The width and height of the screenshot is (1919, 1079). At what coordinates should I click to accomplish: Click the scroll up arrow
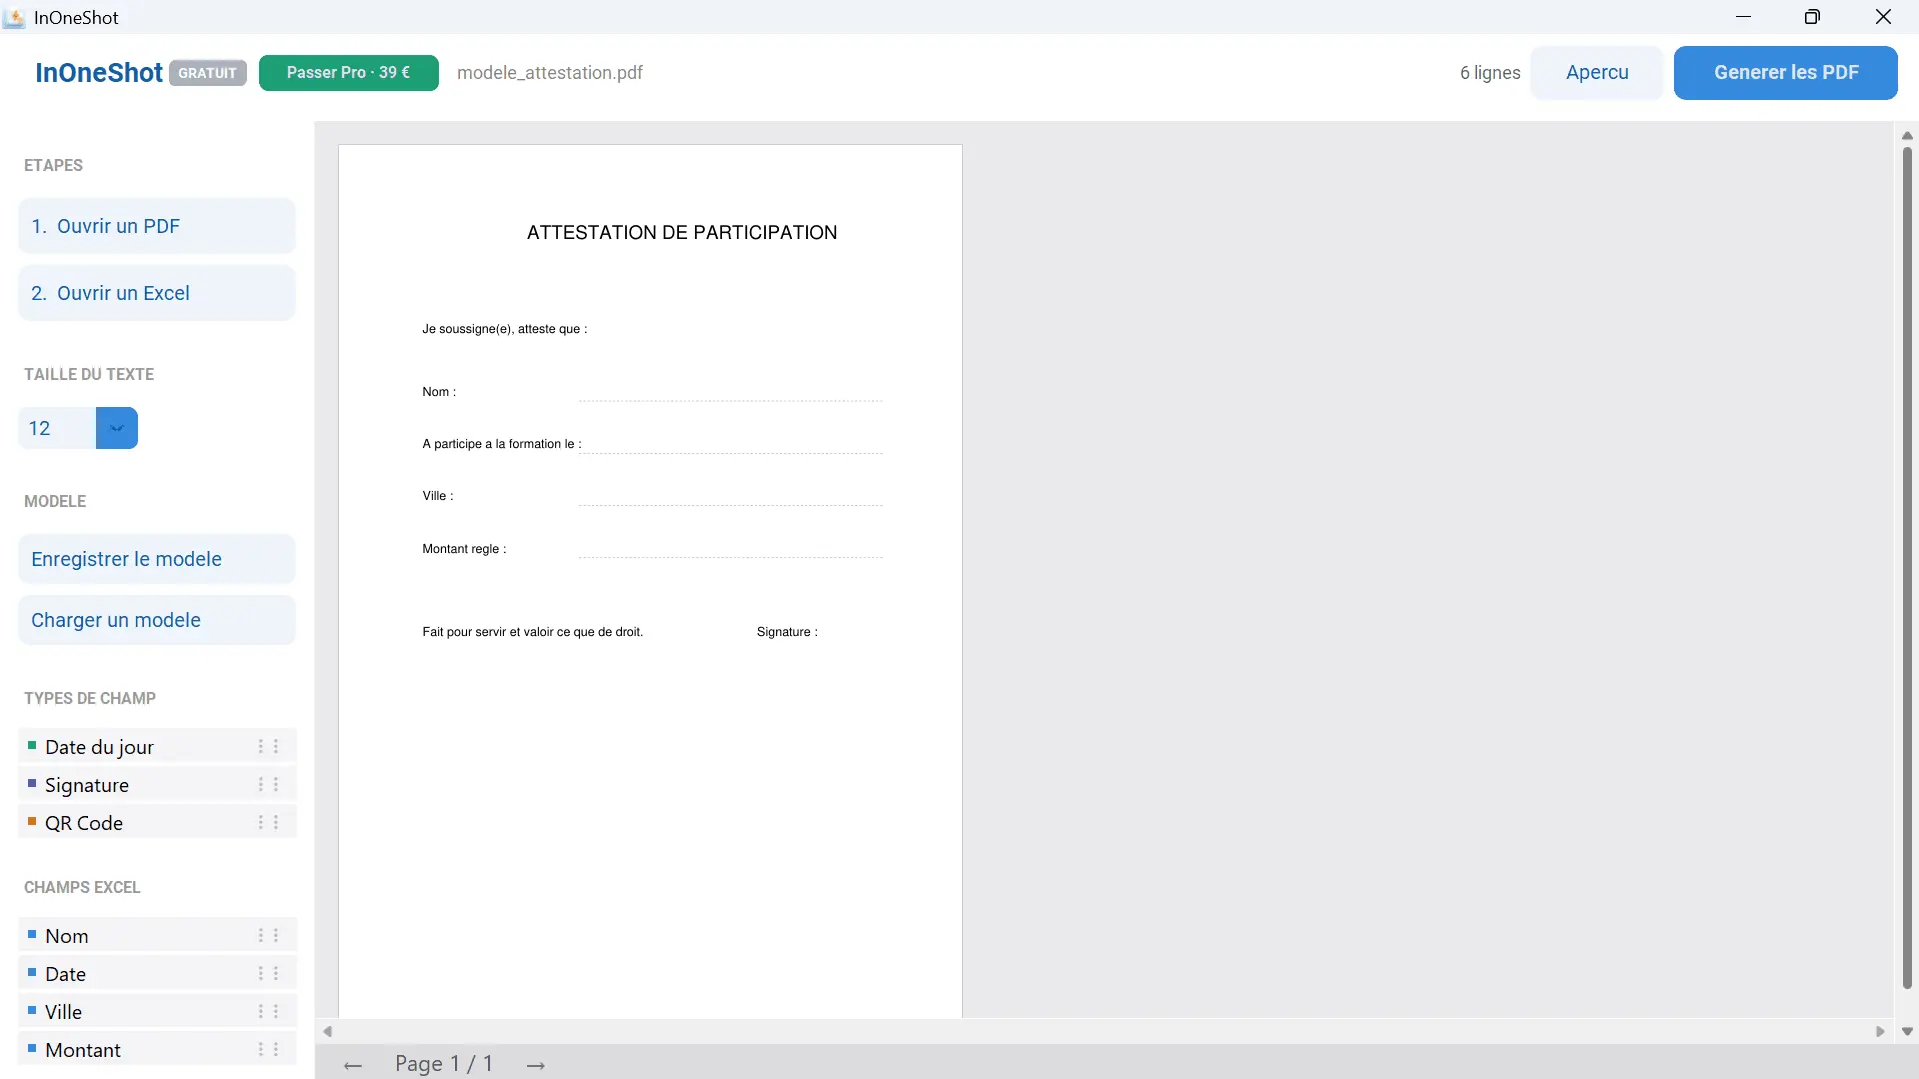[1907, 135]
